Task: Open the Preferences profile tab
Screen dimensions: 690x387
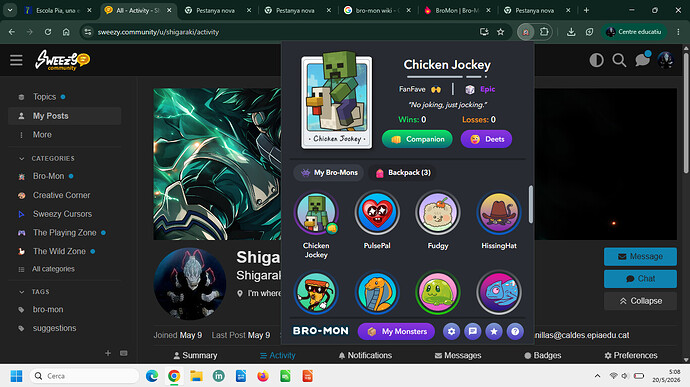Action: coord(631,355)
